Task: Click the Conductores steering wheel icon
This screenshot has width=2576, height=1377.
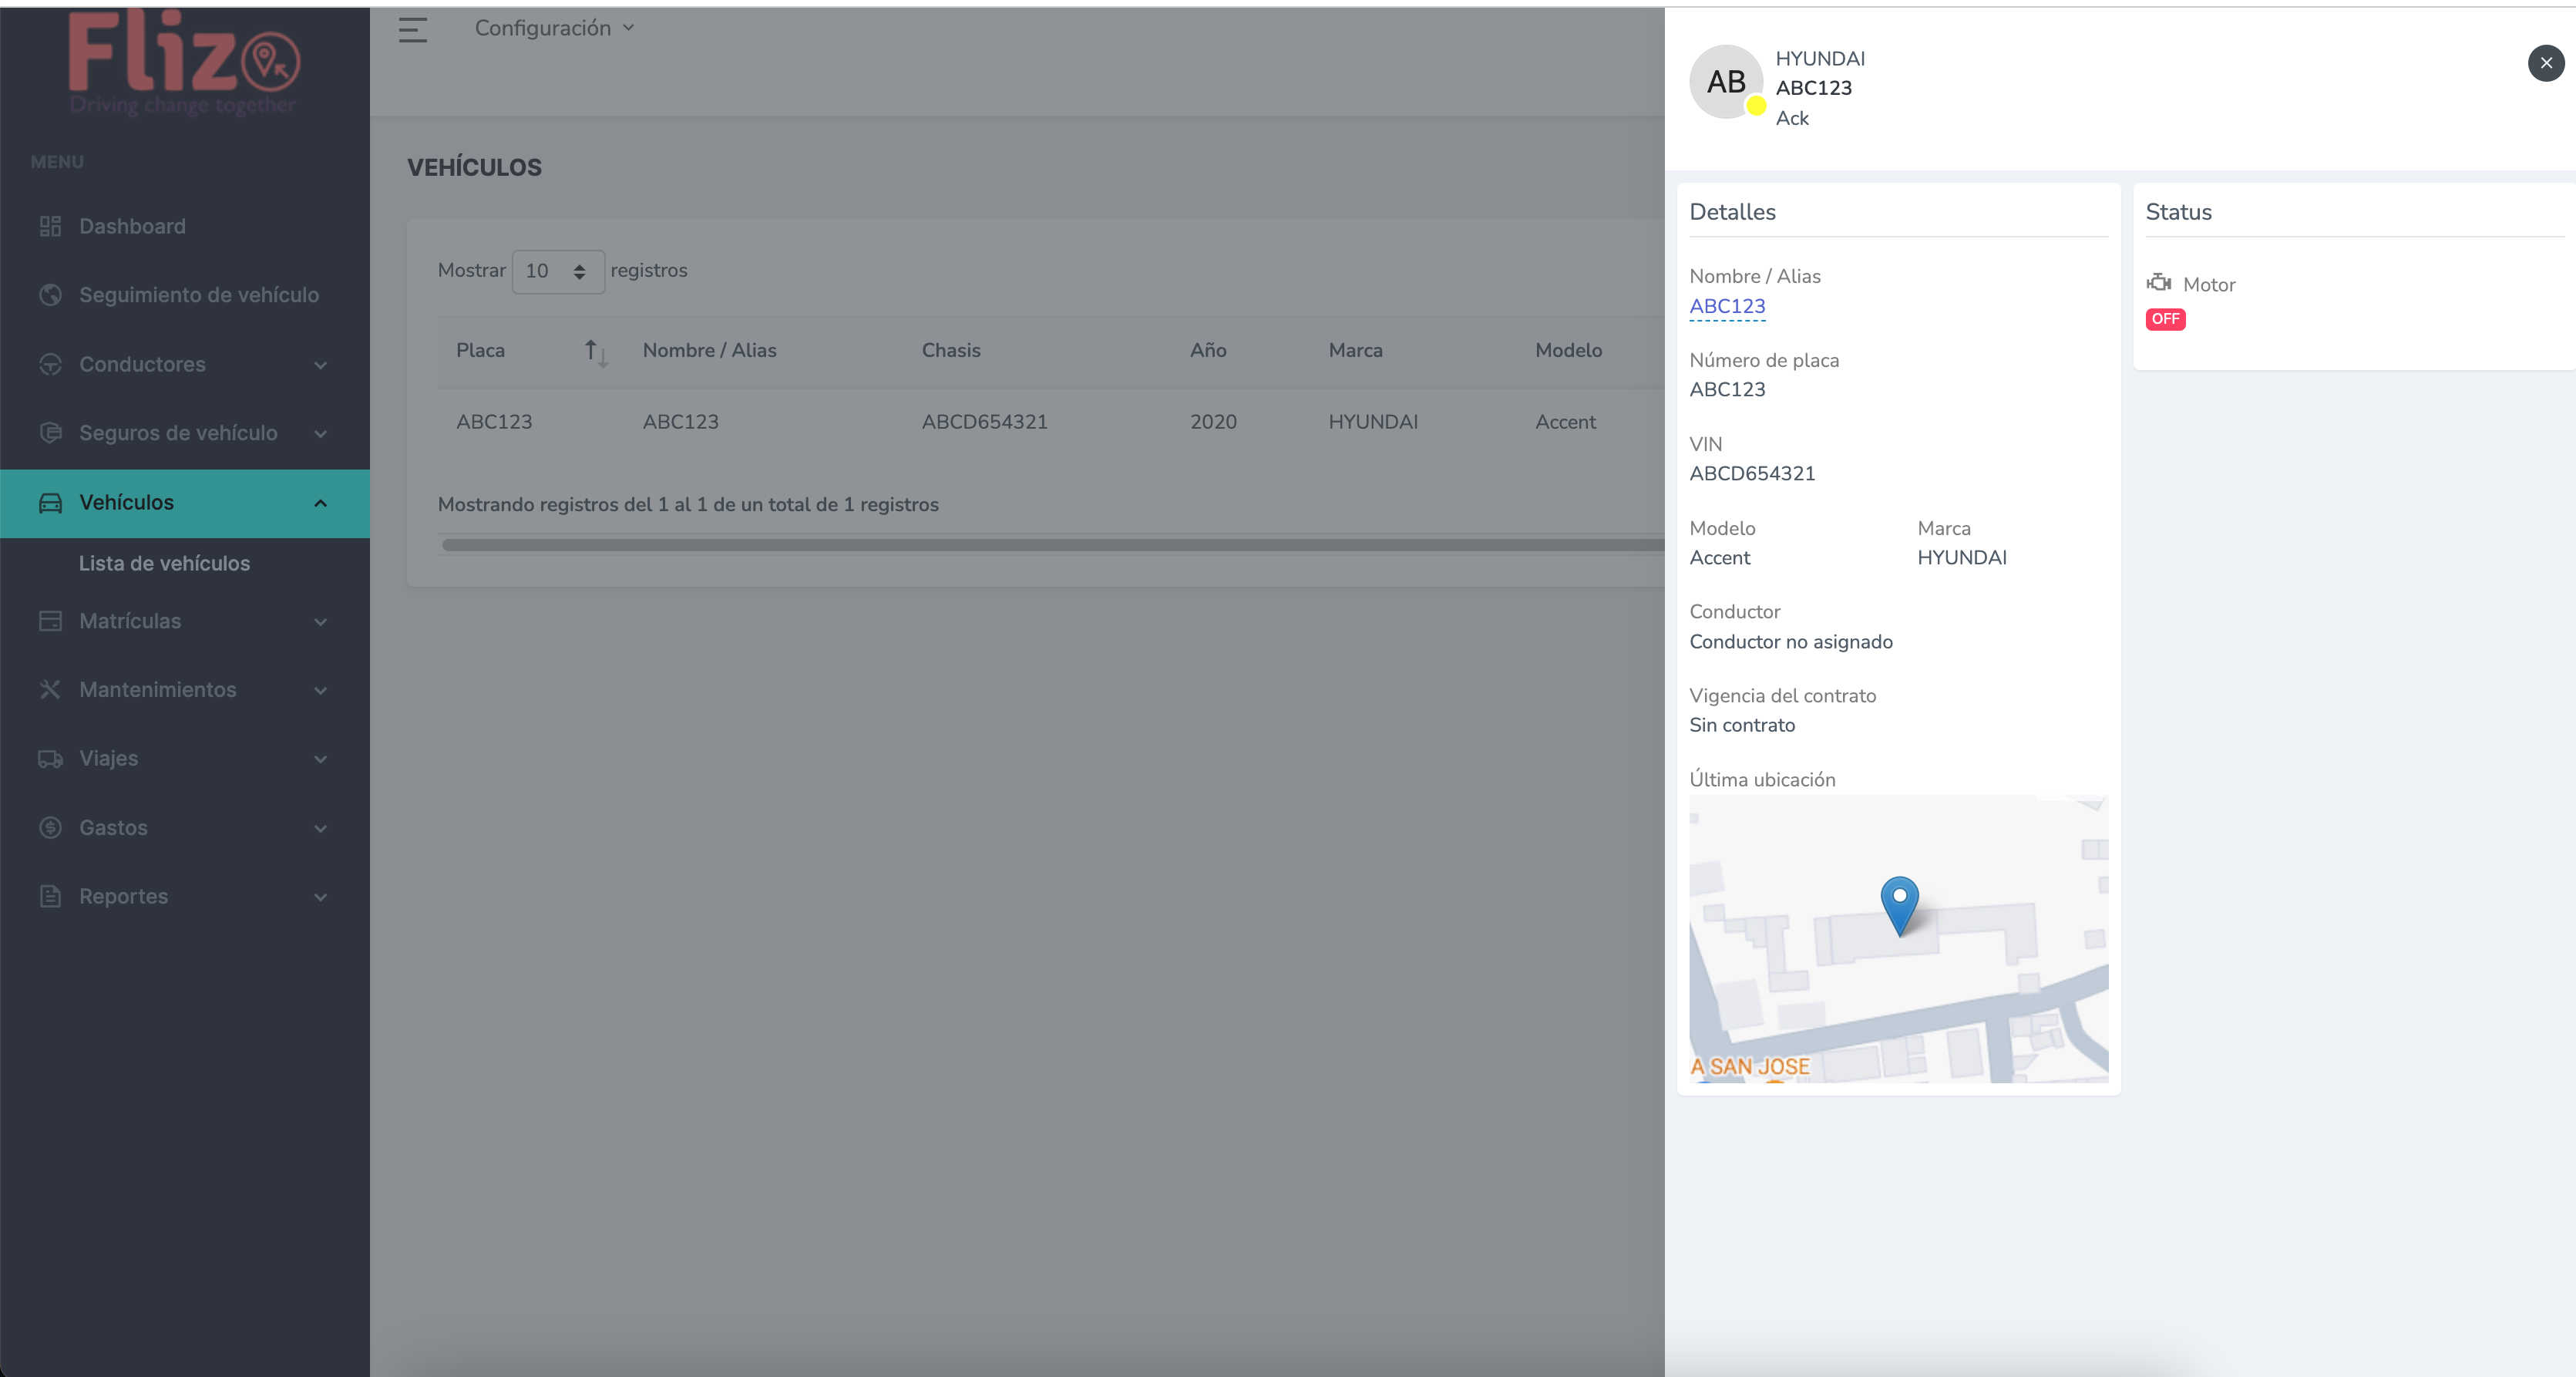Action: tap(50, 364)
